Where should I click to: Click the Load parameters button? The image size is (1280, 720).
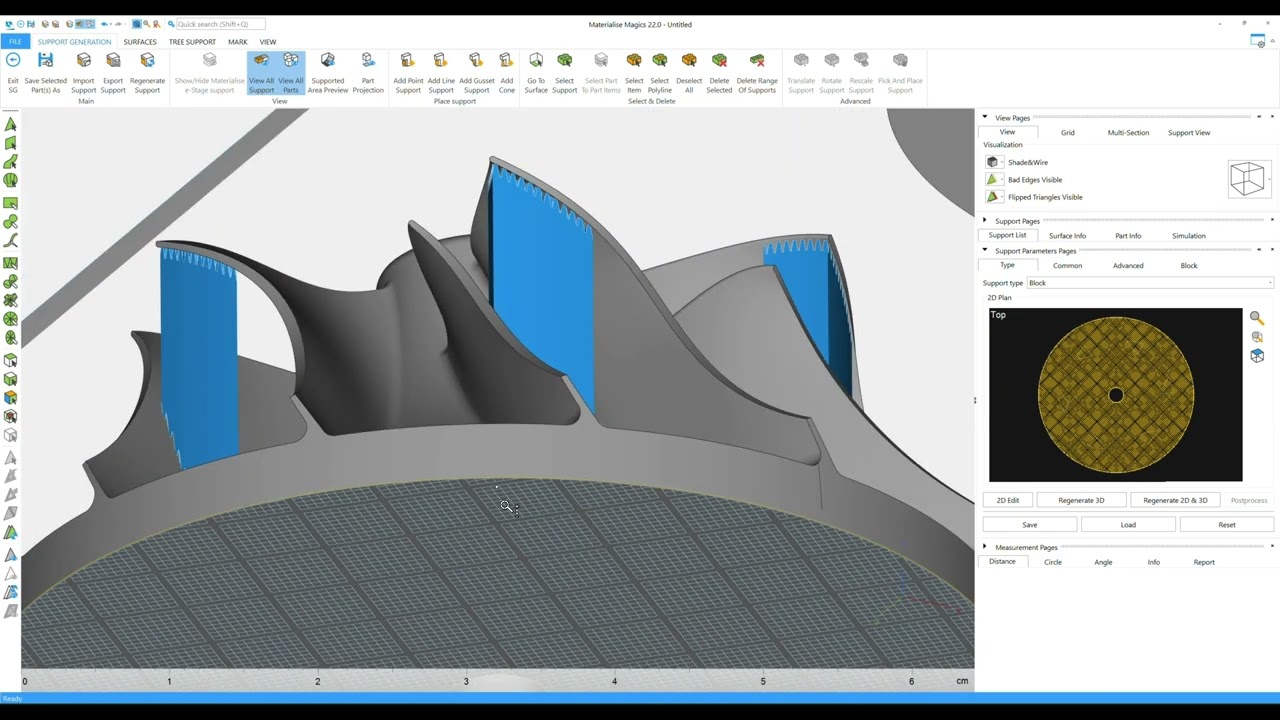1128,525
